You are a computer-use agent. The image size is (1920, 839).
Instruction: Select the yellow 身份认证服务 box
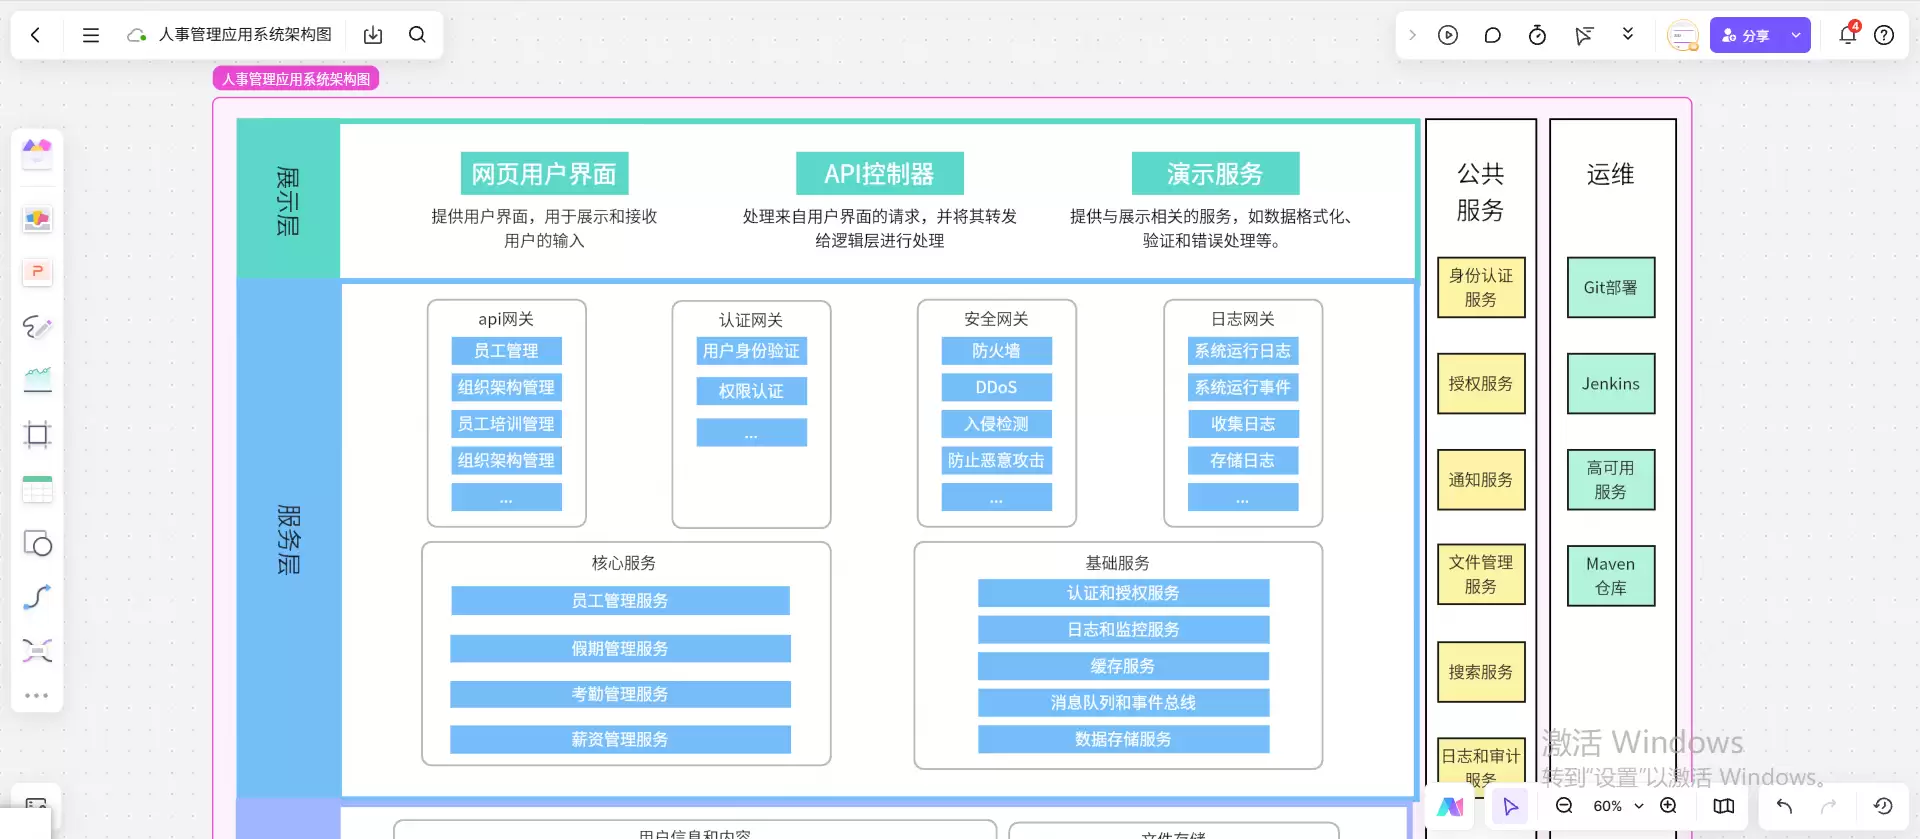pyautogui.click(x=1481, y=288)
